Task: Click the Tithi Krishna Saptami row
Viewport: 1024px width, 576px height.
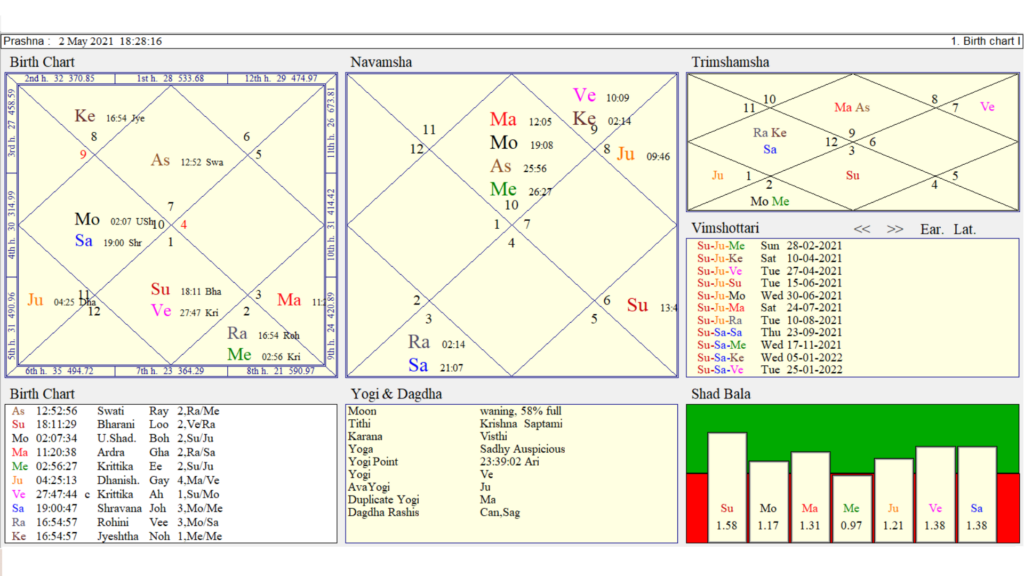Action: tap(455, 424)
